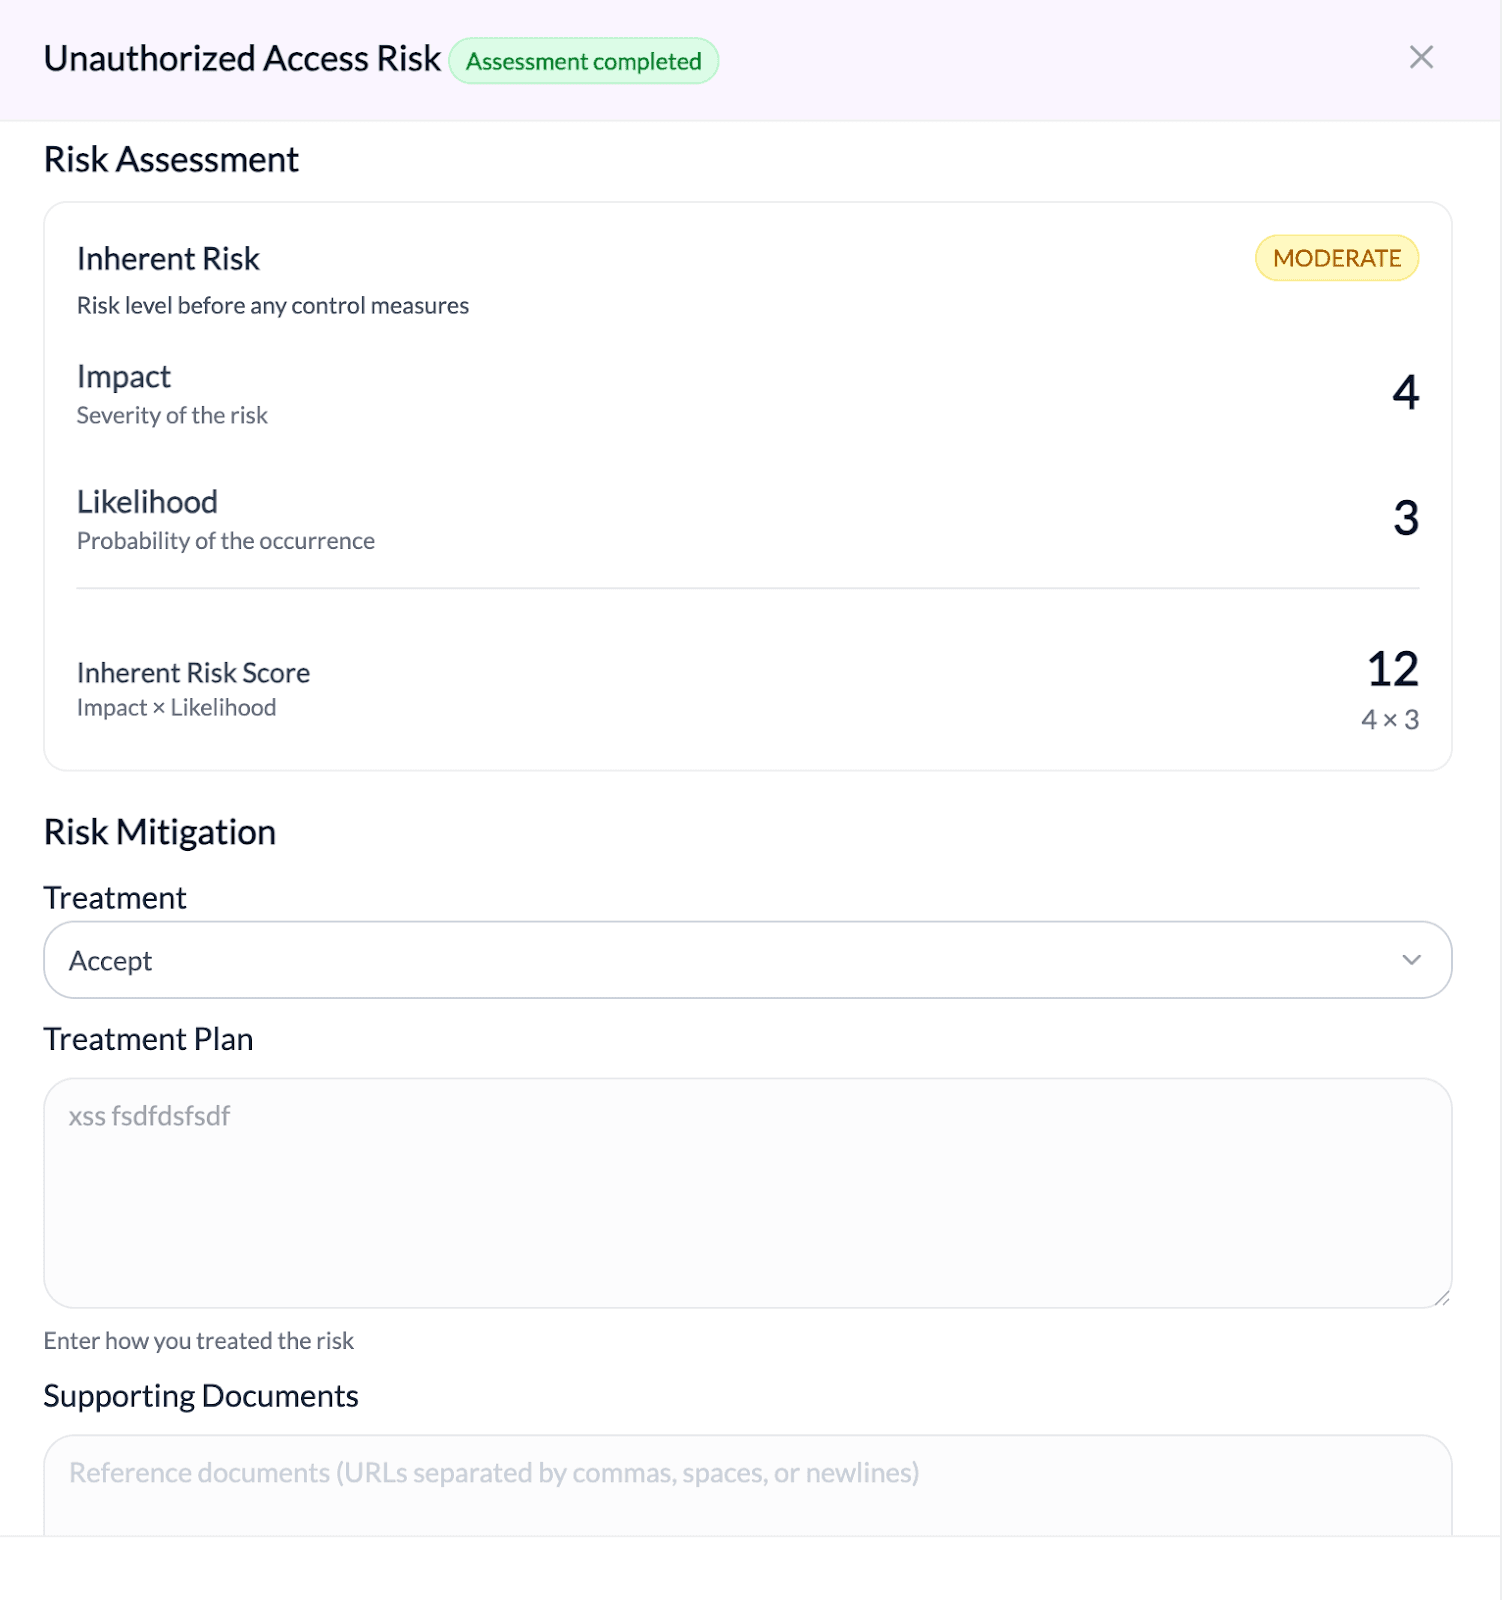
Task: Click the Supporting Documents label
Action: 201,1396
